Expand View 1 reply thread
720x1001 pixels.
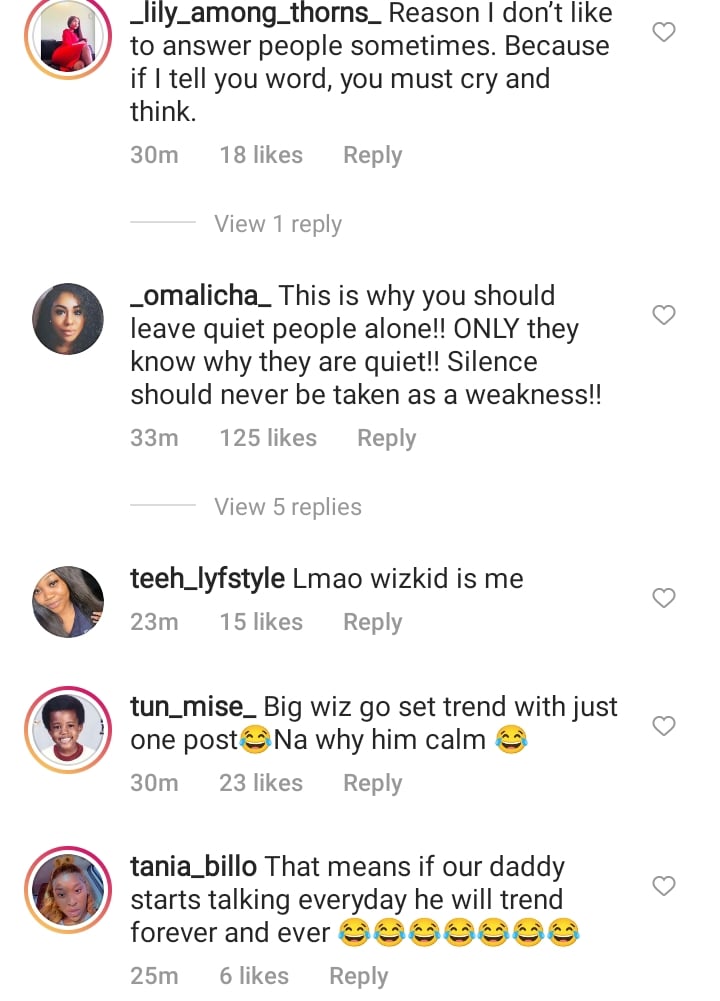[278, 224]
